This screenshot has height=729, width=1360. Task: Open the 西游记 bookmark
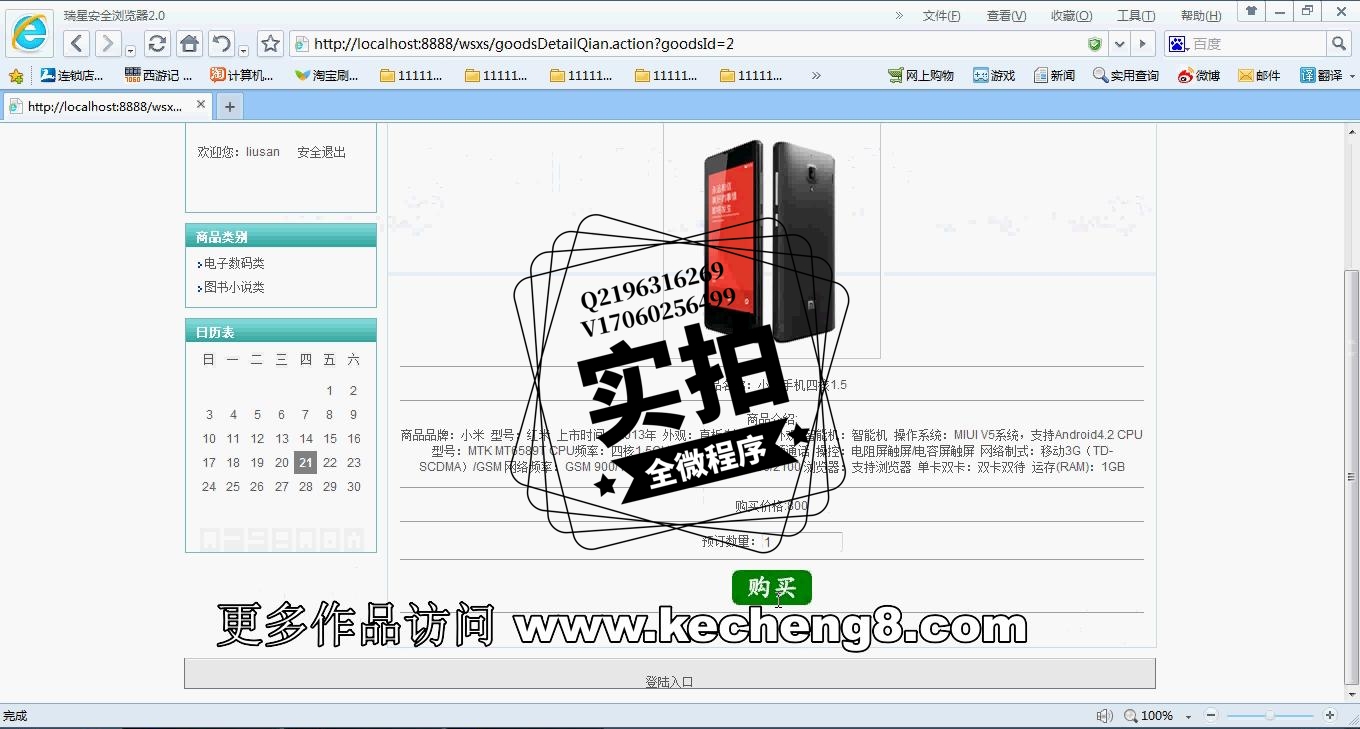[x=158, y=75]
